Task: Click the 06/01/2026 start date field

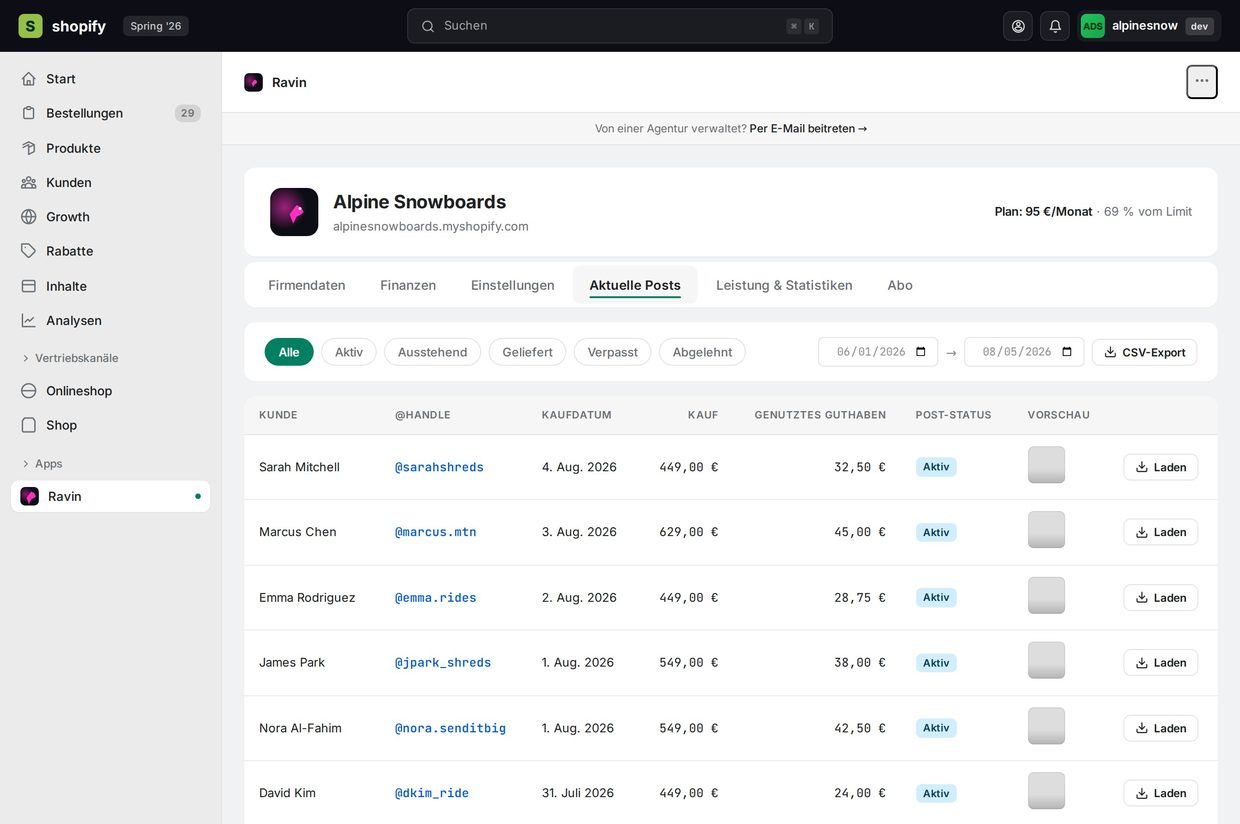Action: (878, 352)
